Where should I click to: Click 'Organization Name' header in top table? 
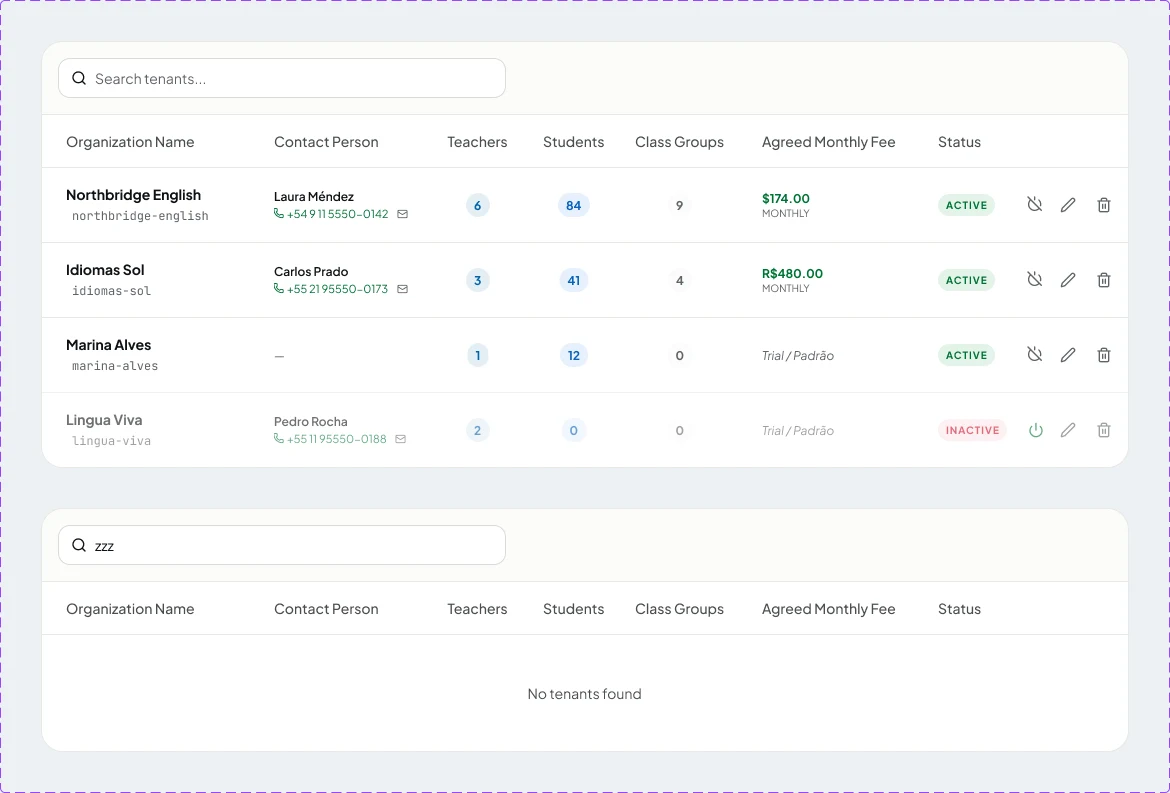coord(130,142)
